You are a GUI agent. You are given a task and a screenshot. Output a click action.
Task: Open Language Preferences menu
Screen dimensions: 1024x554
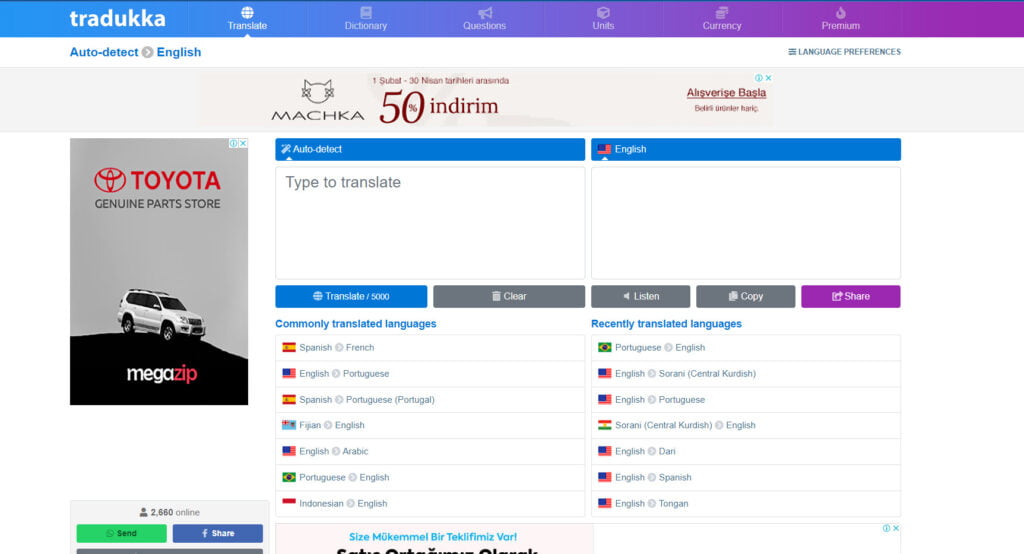[x=844, y=52]
